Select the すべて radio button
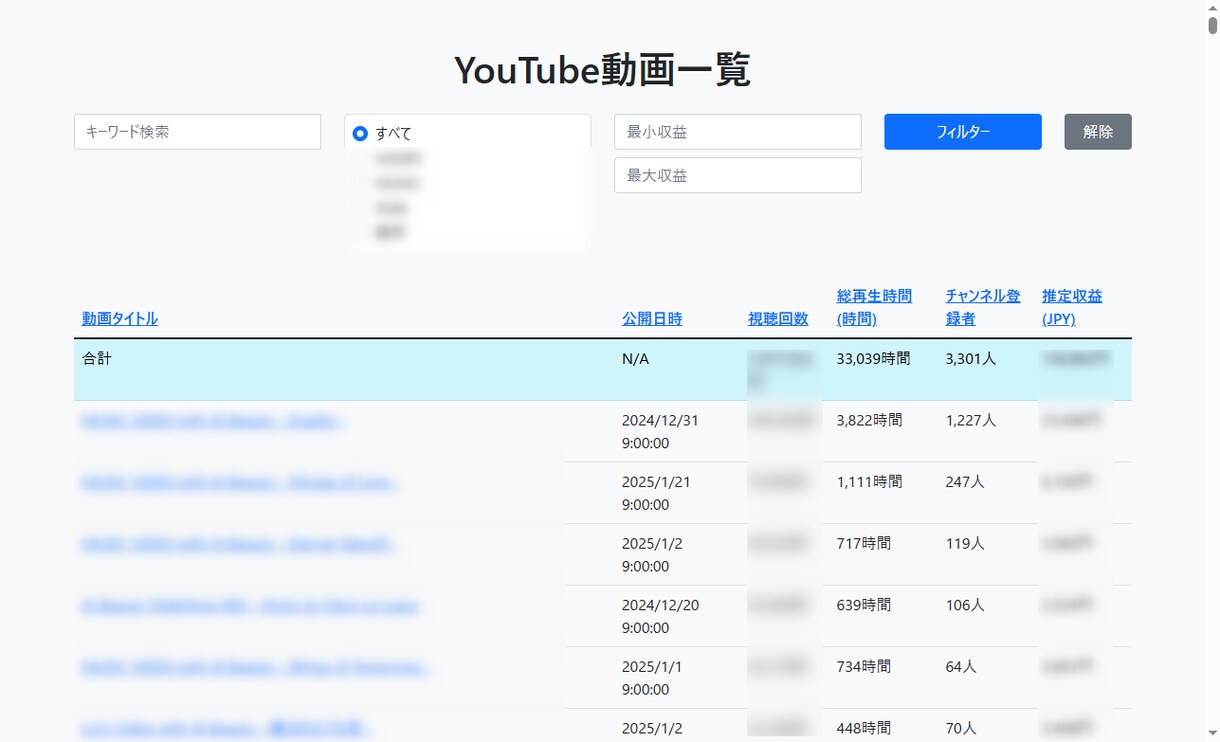 [x=360, y=133]
